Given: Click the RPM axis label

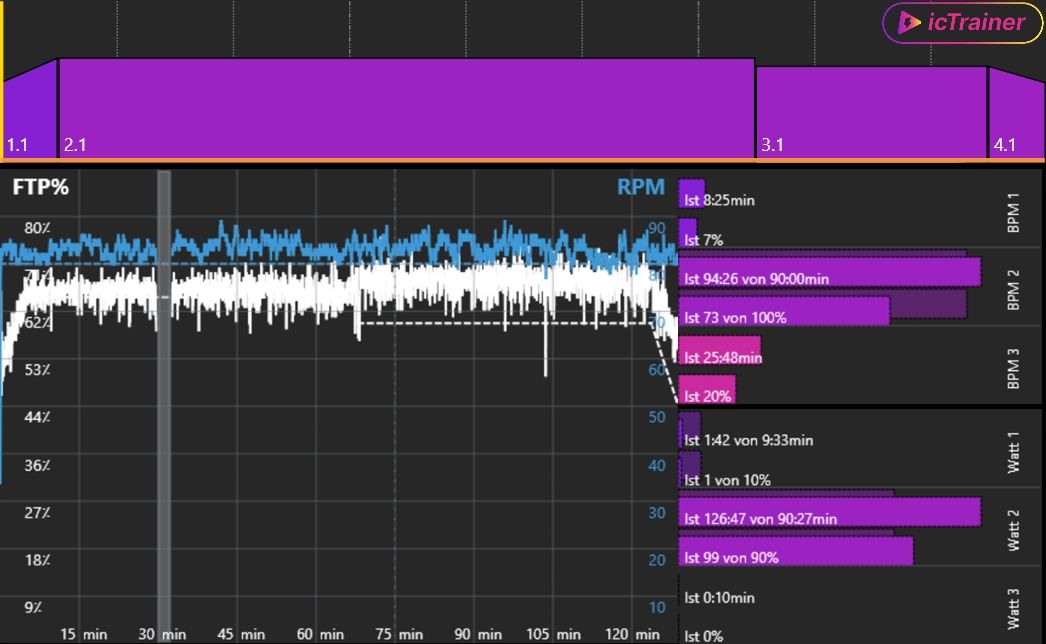Looking at the screenshot, I should 640,187.
